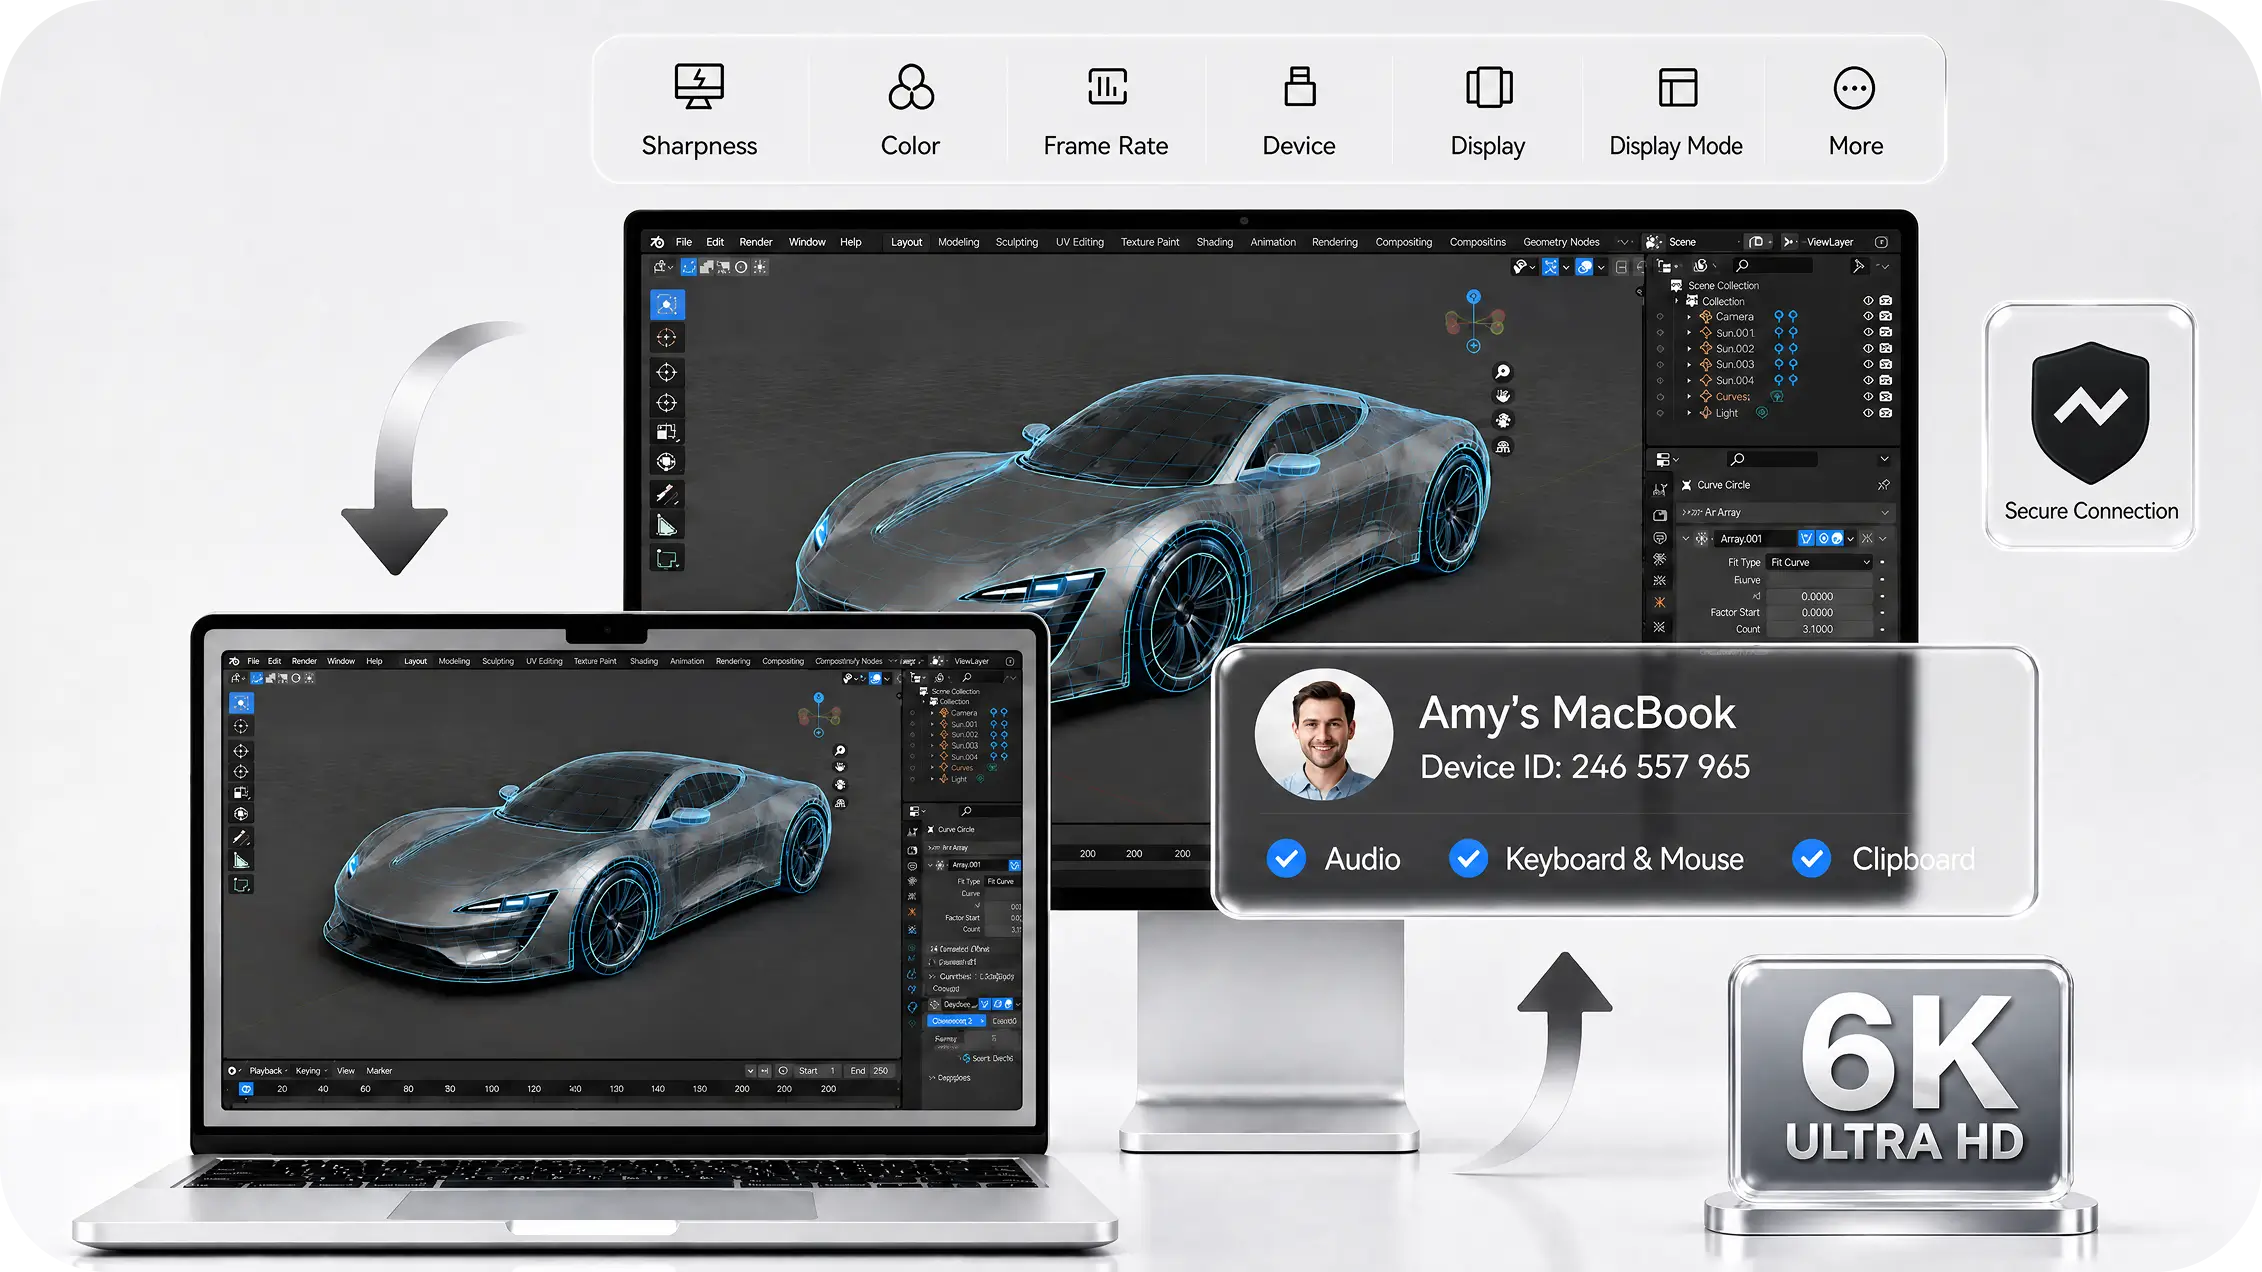Toggle Light visibility eye icon on the monitor's outliner
2262x1272 pixels.
pos(1867,412)
